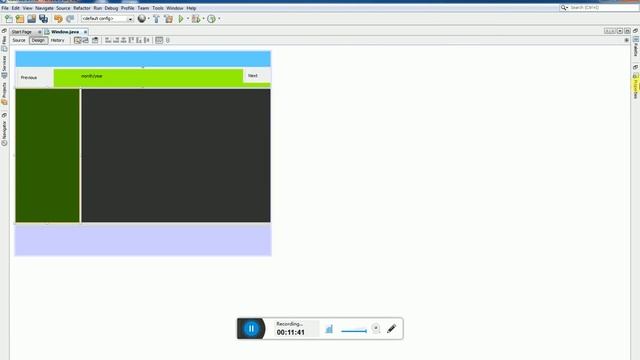This screenshot has width=640, height=360.
Task: Open the Projects side panel
Action: [x=4, y=93]
